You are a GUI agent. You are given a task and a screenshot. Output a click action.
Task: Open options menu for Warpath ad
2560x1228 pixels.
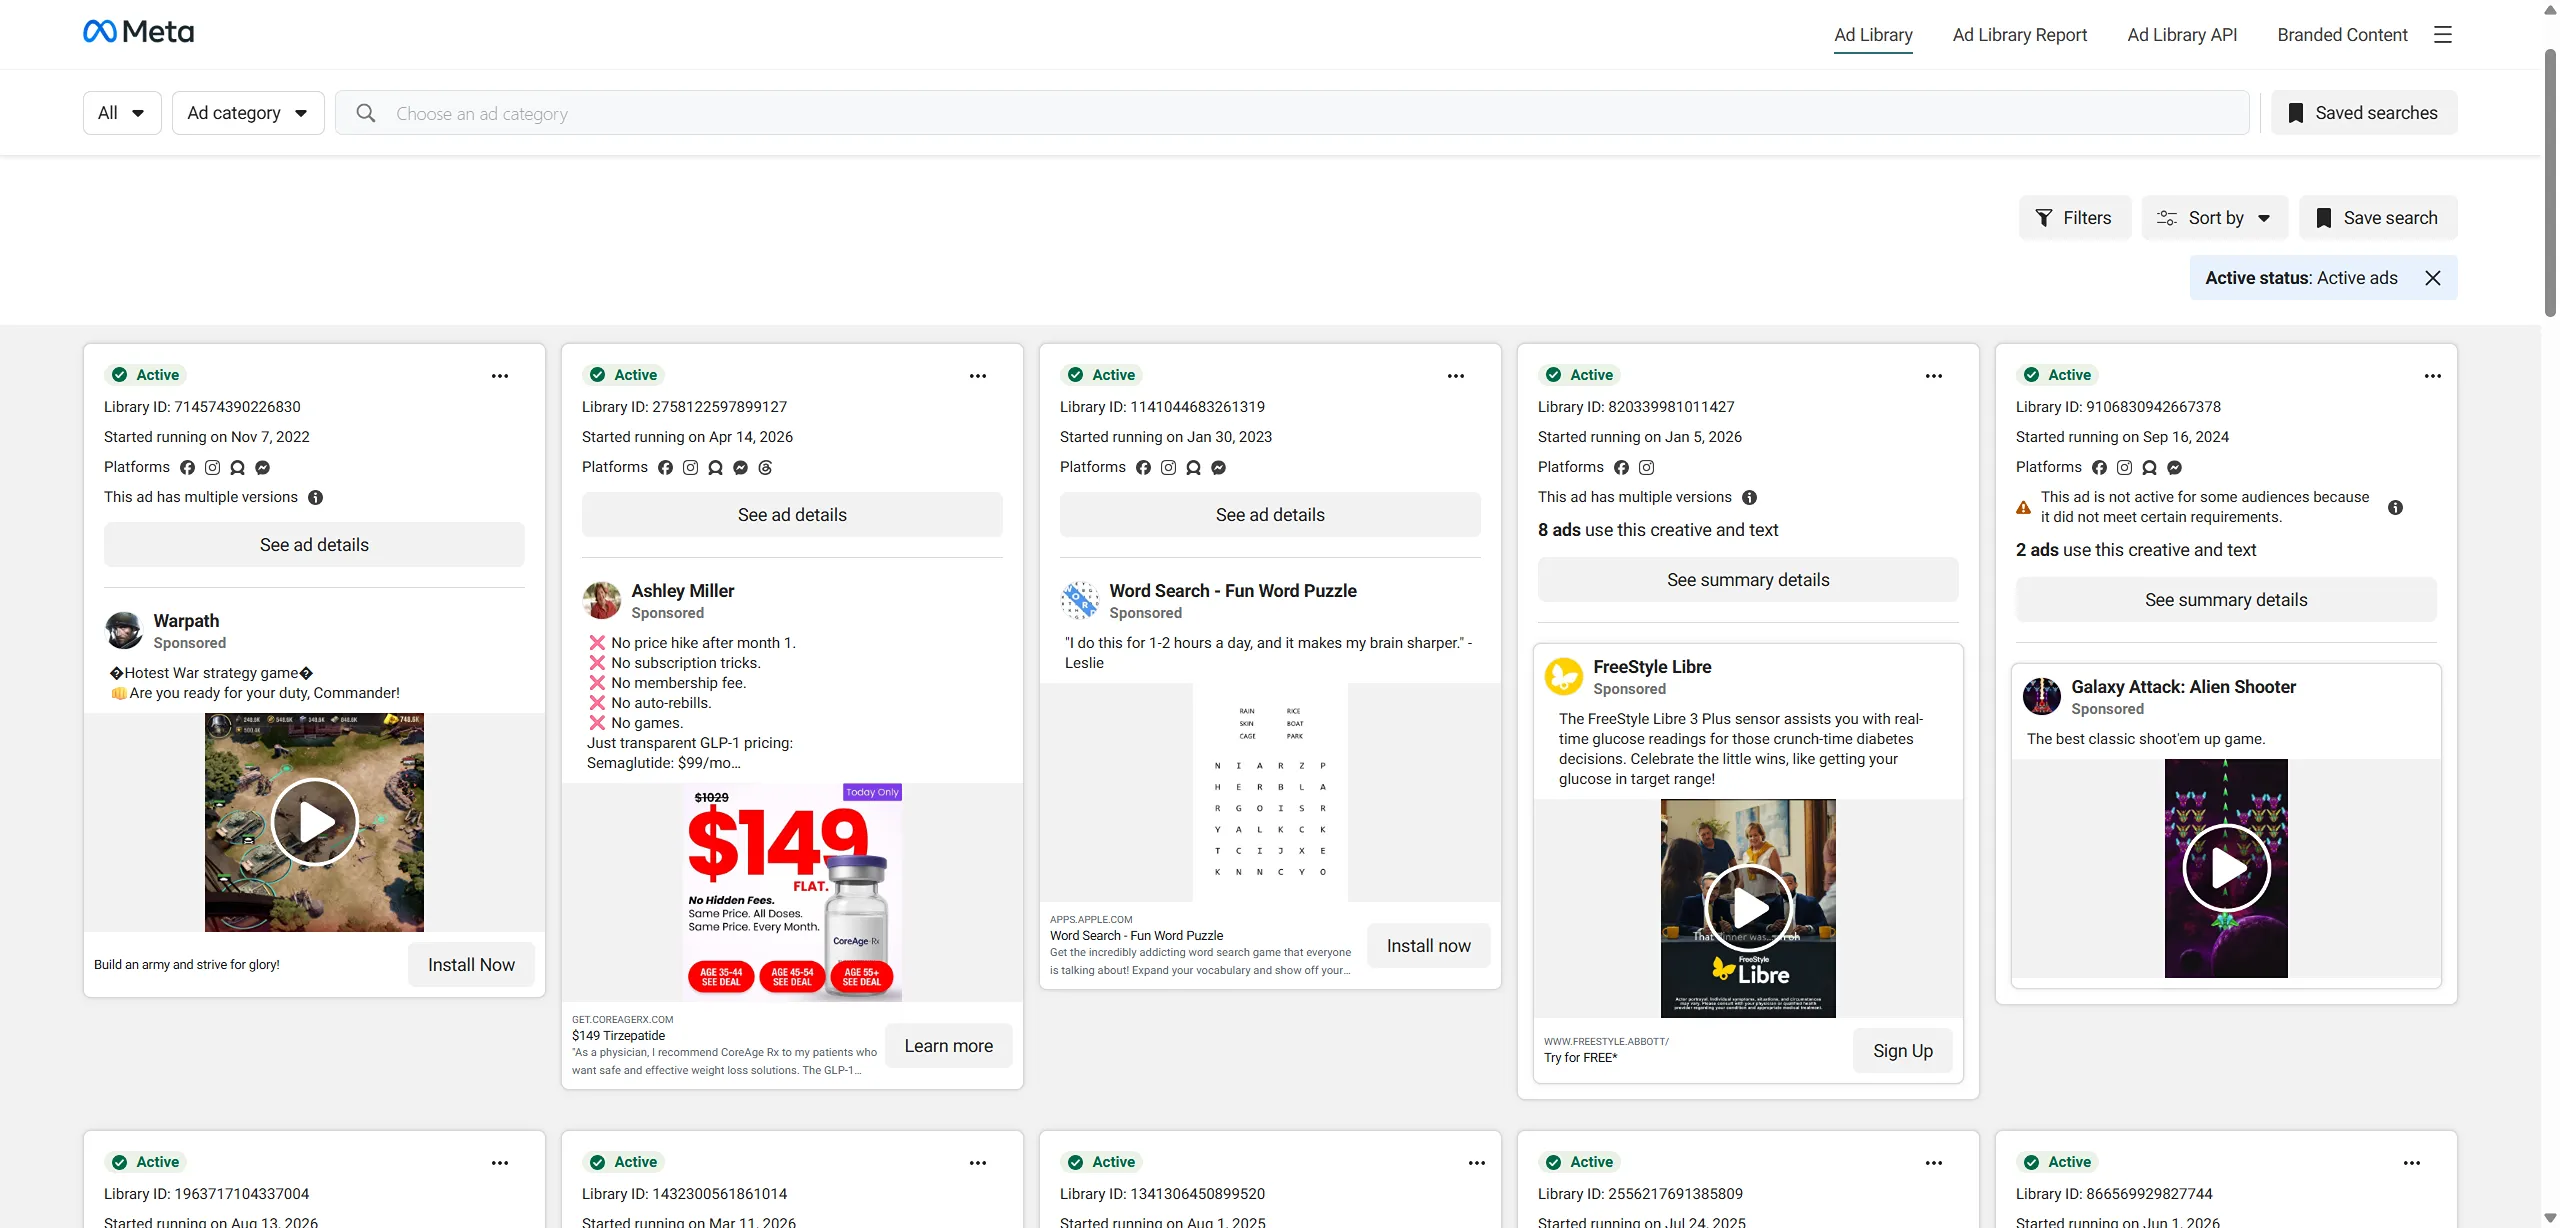pos(500,376)
